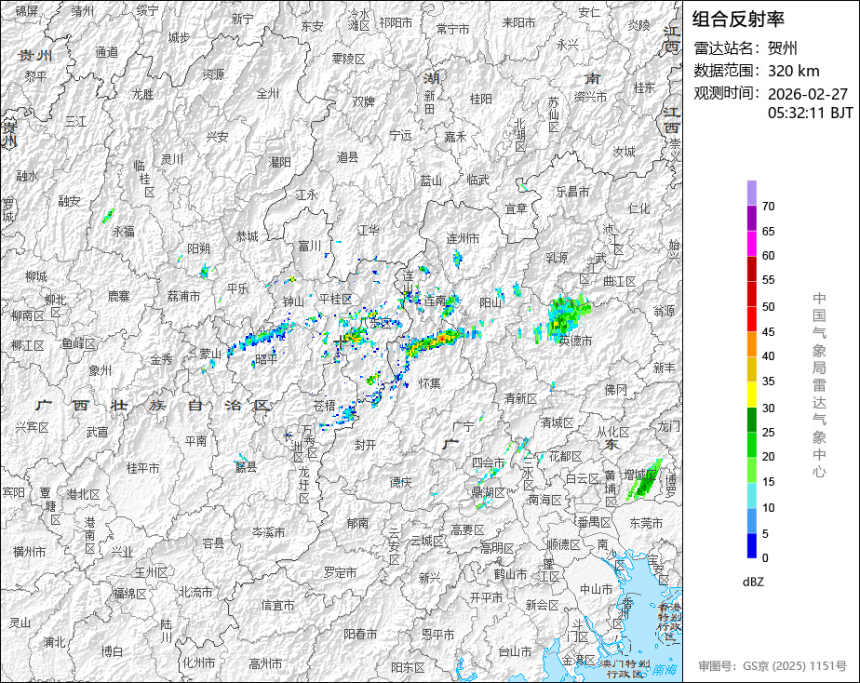Pick the bright red swatch between 45 and 50
The width and height of the screenshot is (860, 683).
tap(751, 319)
